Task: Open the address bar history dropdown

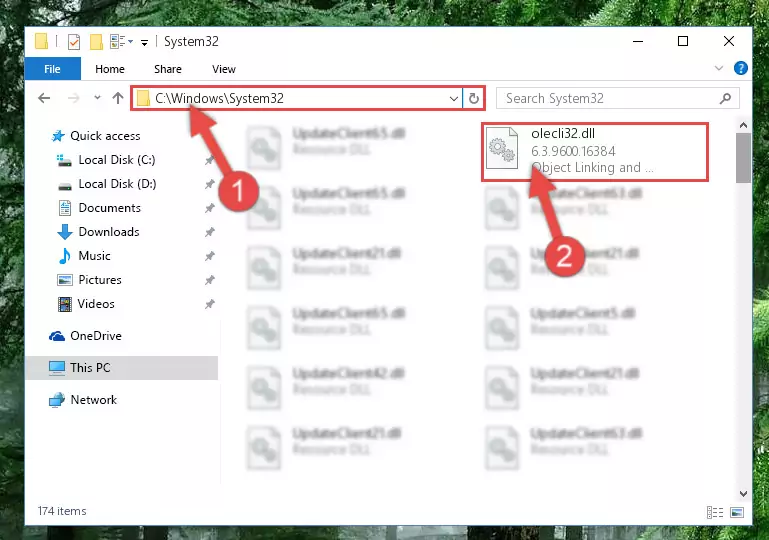Action: click(454, 99)
